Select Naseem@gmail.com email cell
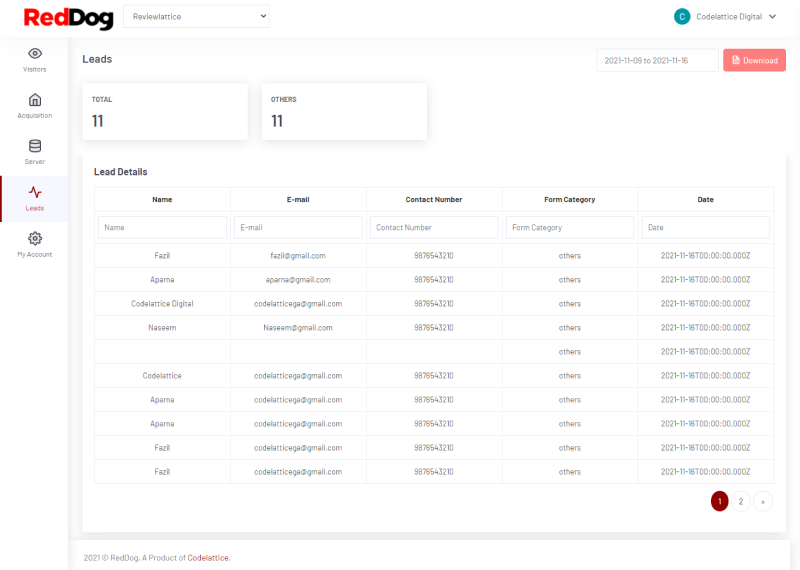 298,328
